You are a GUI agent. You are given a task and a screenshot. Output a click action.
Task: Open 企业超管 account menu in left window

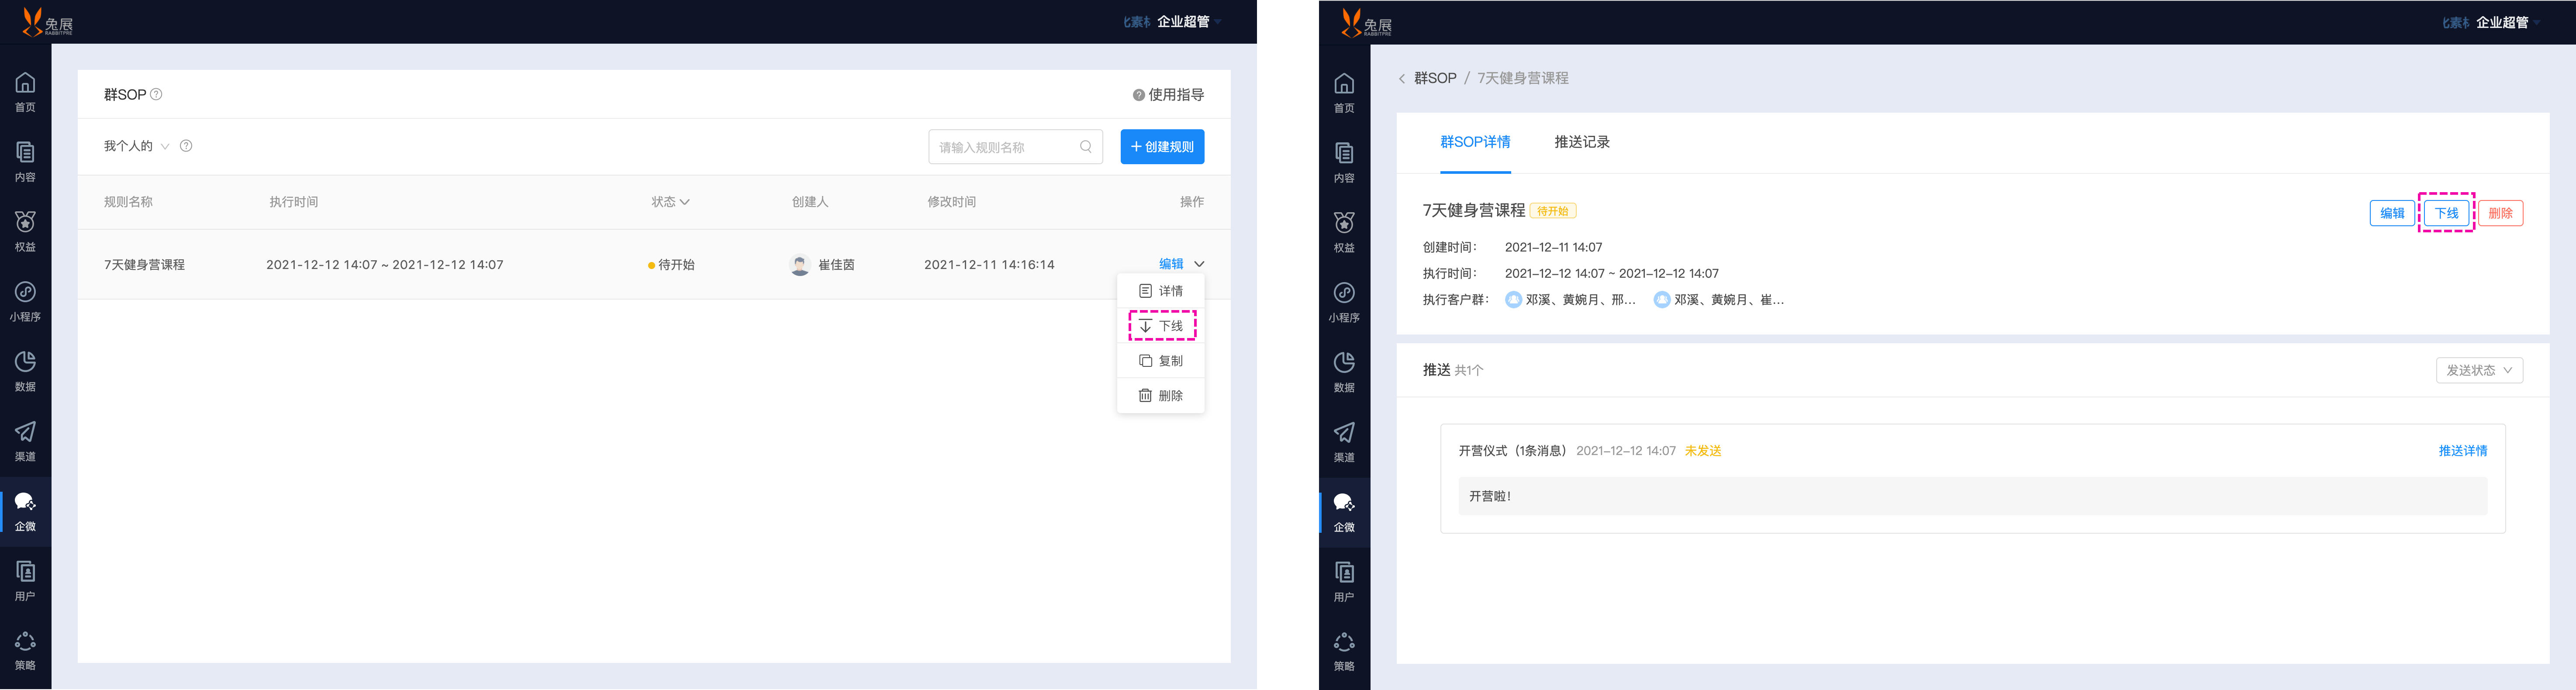point(1189,21)
